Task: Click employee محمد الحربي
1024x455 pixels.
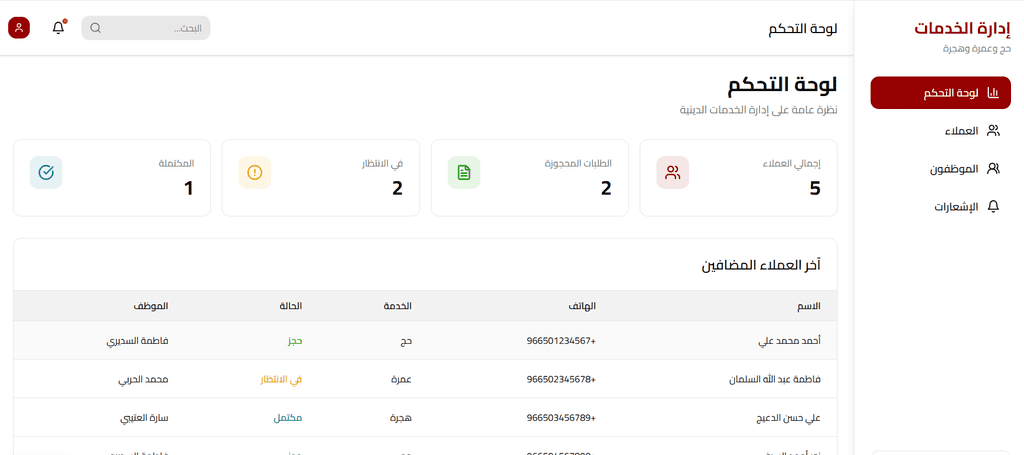Action: (x=142, y=379)
